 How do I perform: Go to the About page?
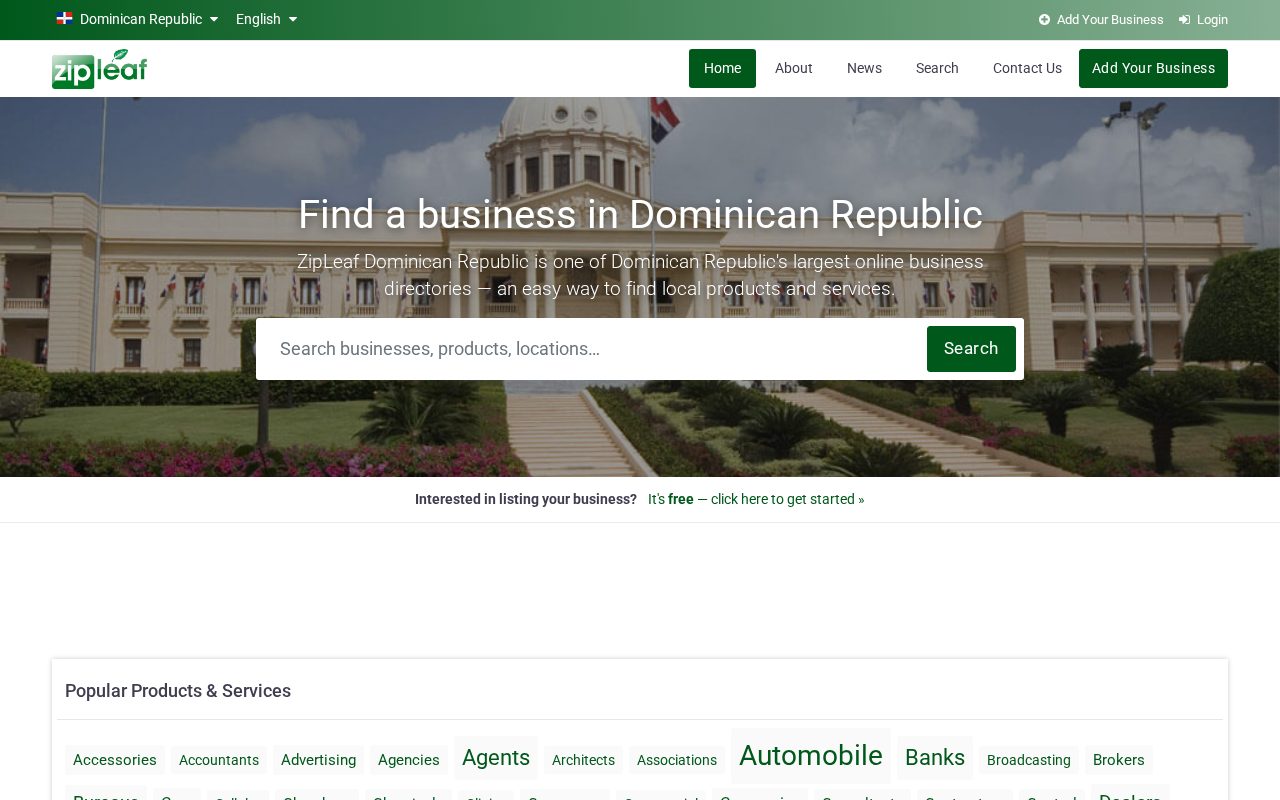[794, 68]
